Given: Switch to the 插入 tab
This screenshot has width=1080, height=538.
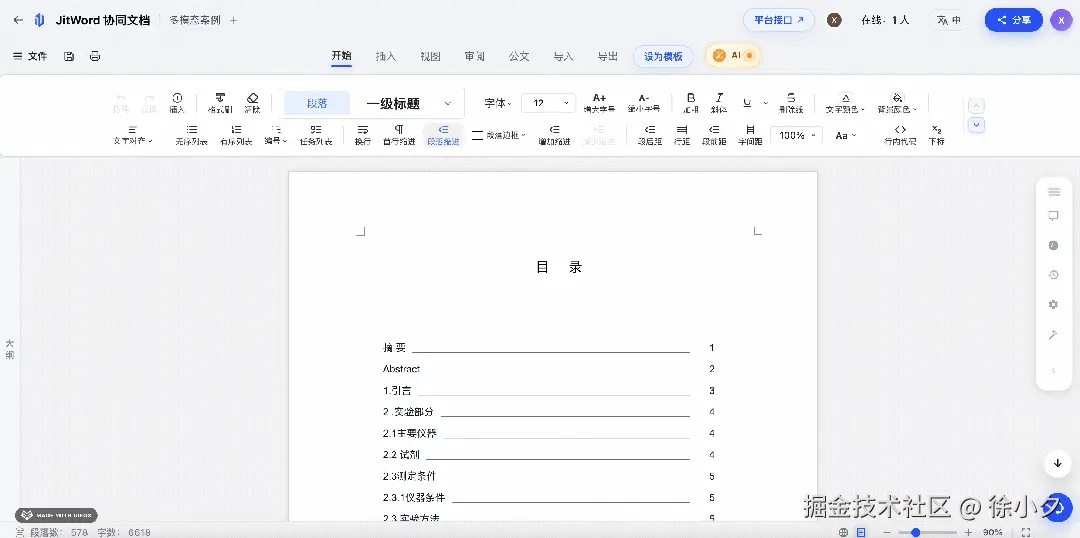Looking at the screenshot, I should [x=386, y=56].
